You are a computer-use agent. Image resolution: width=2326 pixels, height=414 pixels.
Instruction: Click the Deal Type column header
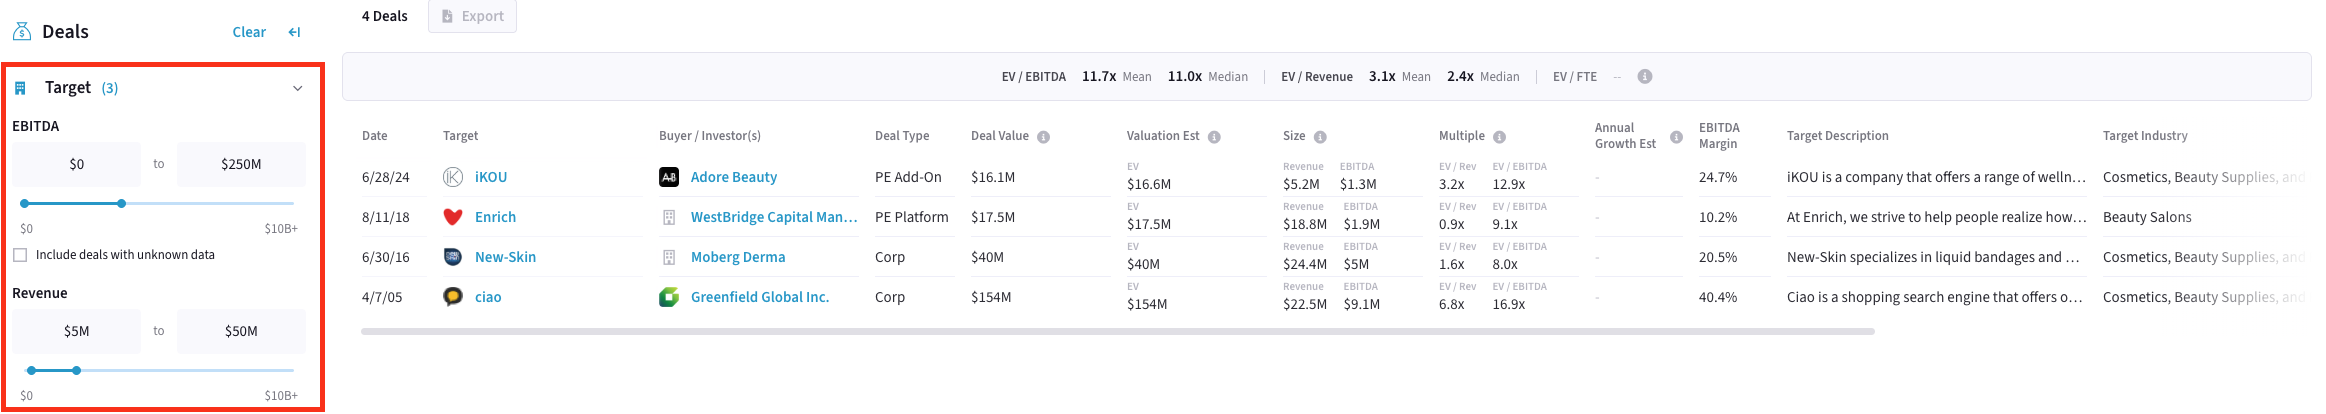(902, 136)
